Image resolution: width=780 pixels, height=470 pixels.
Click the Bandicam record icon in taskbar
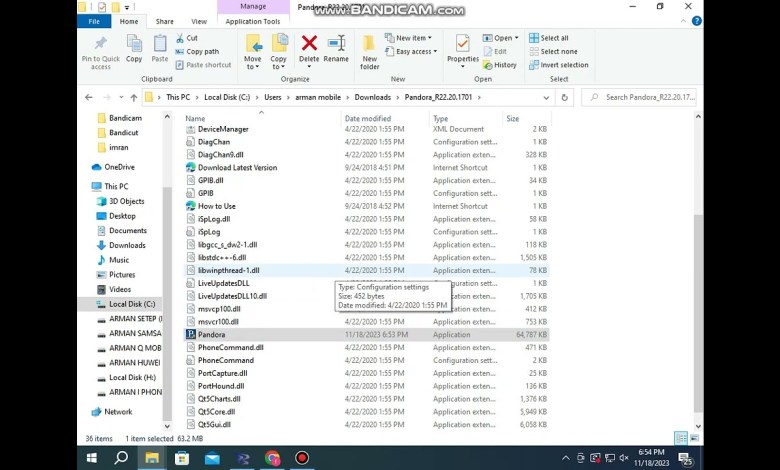click(x=302, y=458)
